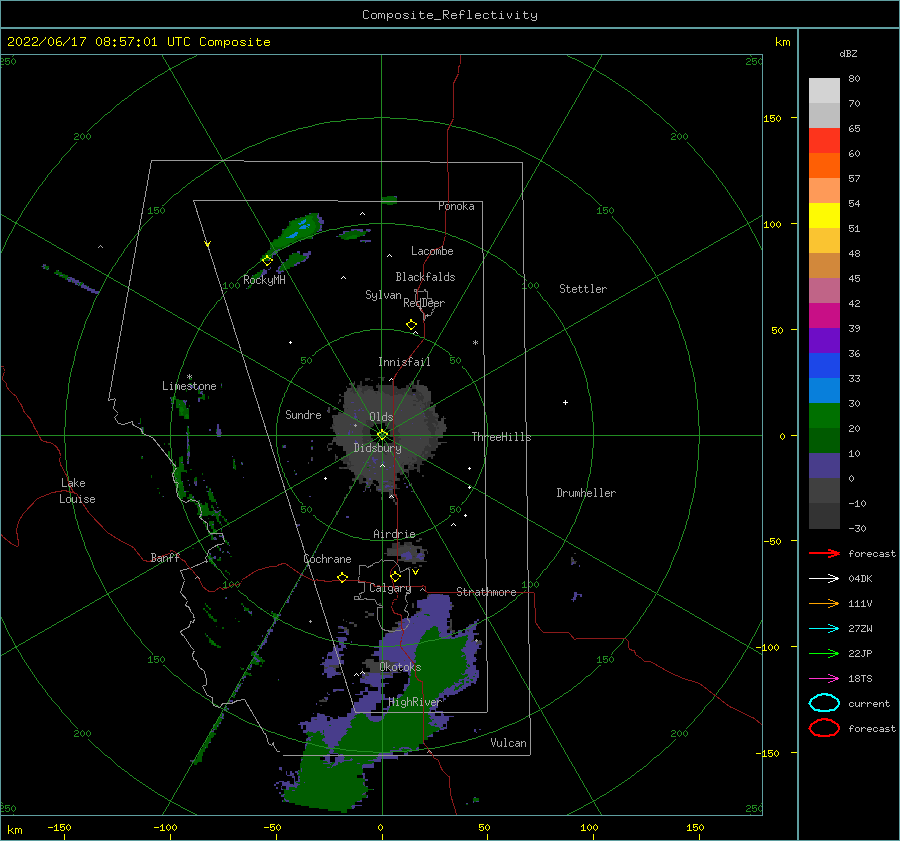Click the Strathmore town label
Image resolution: width=900 pixels, height=841 pixels.
(486, 592)
